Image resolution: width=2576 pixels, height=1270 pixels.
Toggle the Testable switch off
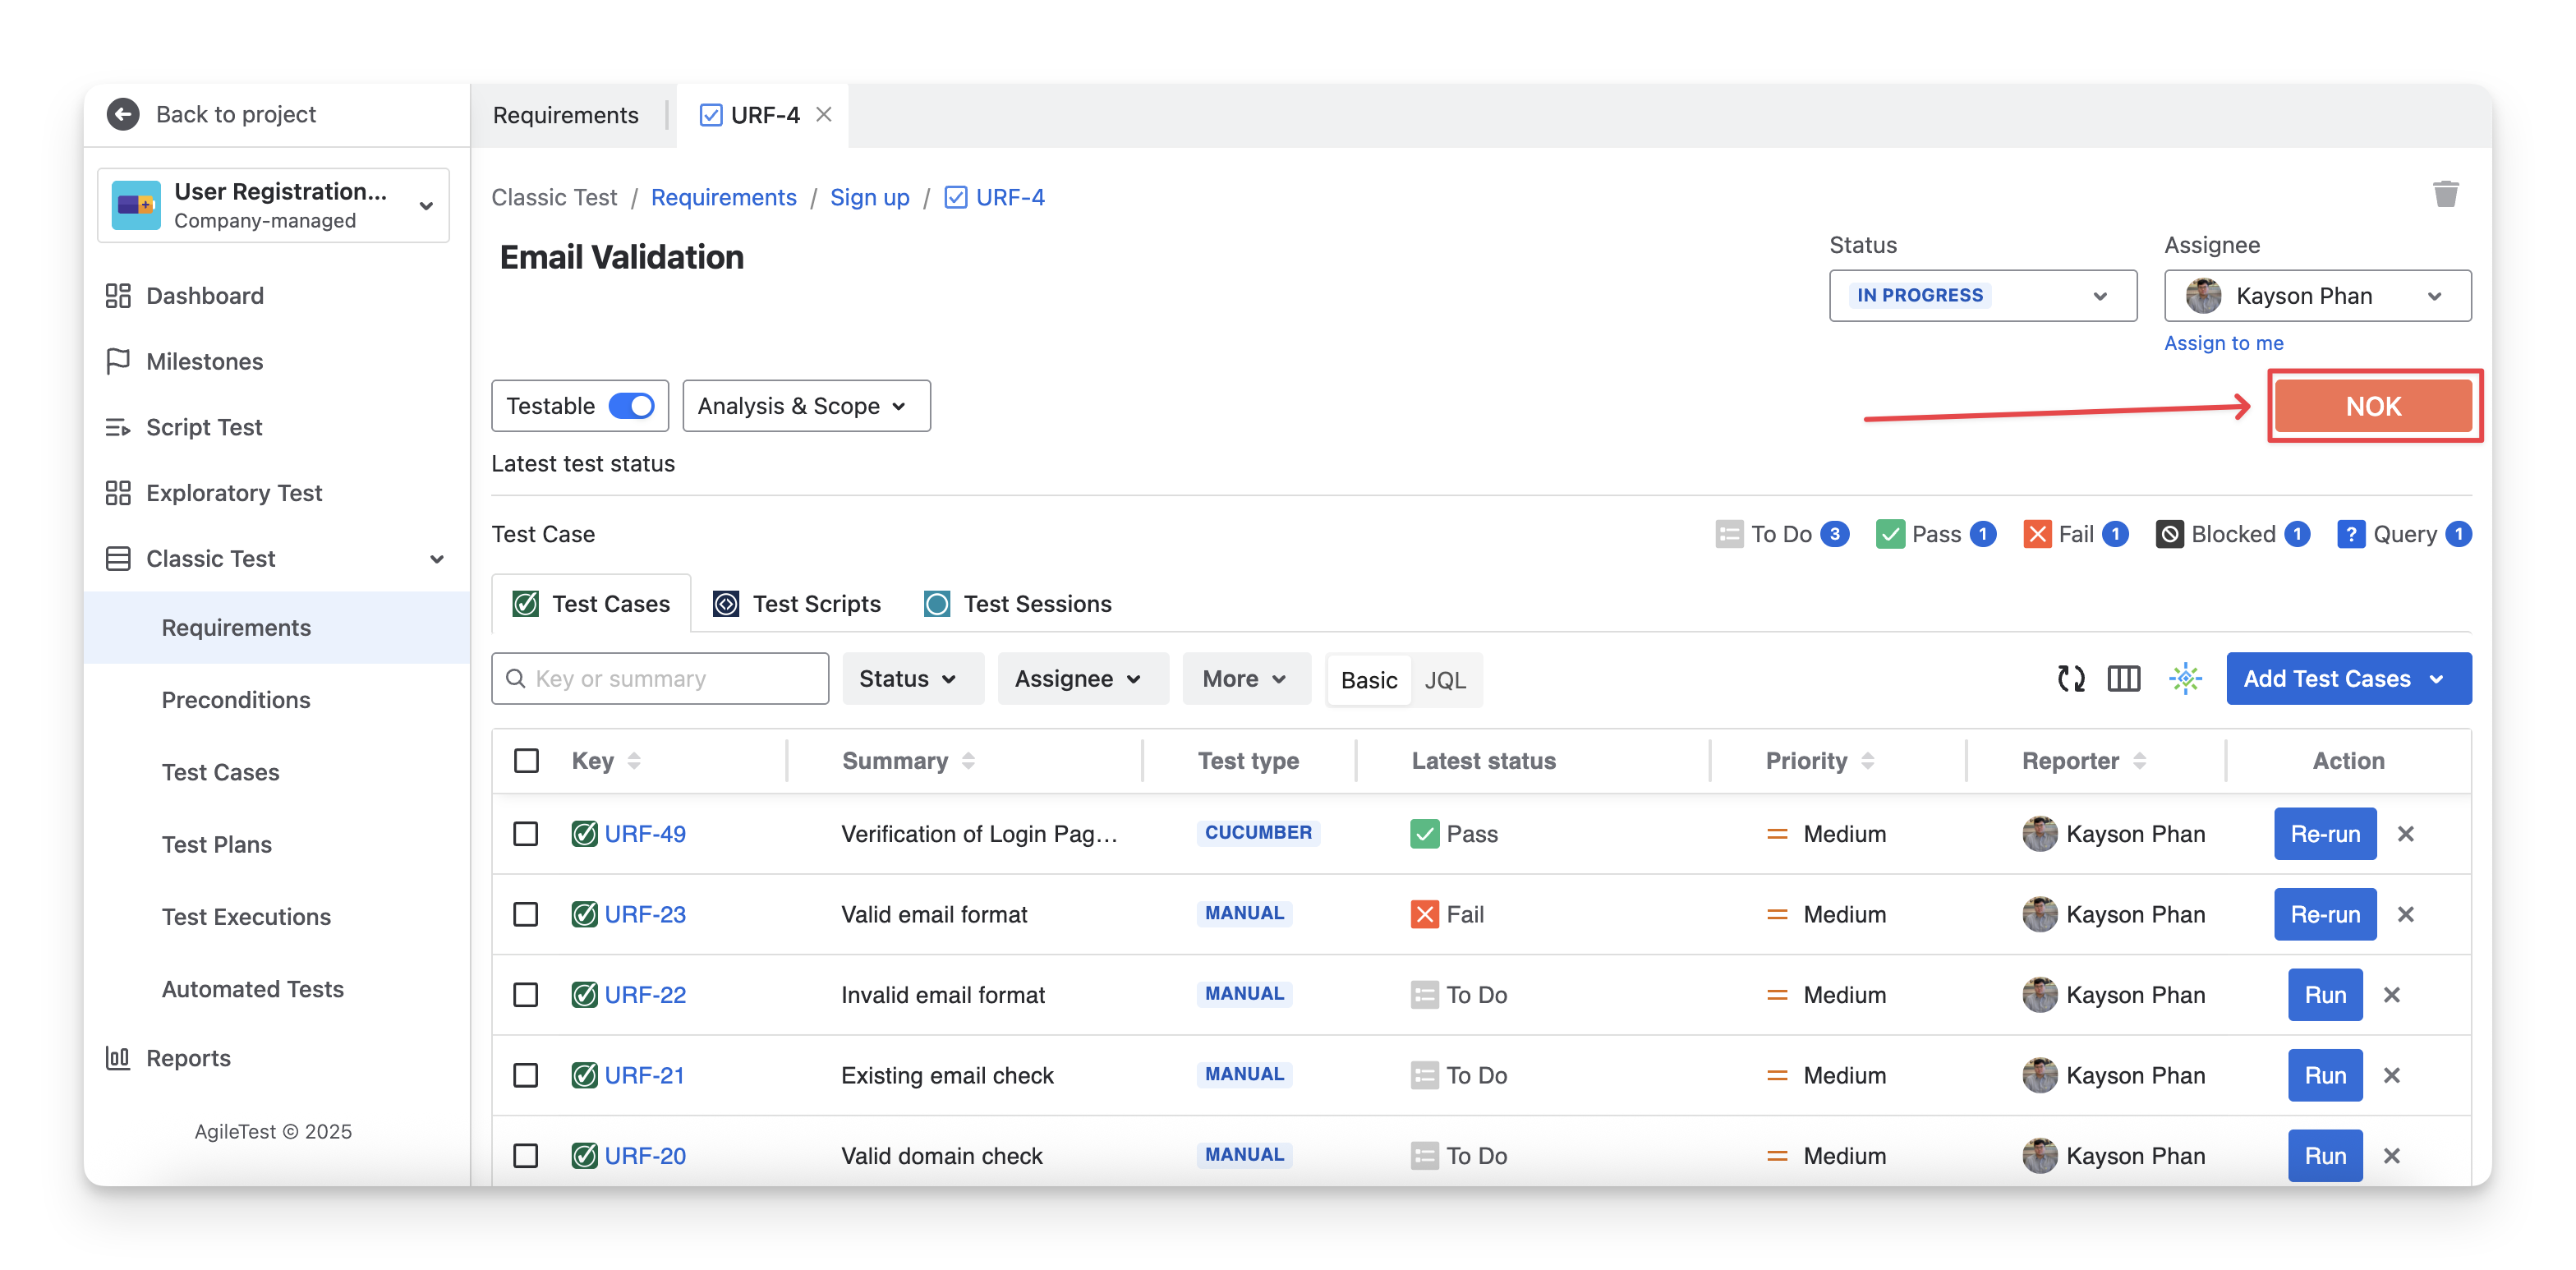tap(631, 406)
